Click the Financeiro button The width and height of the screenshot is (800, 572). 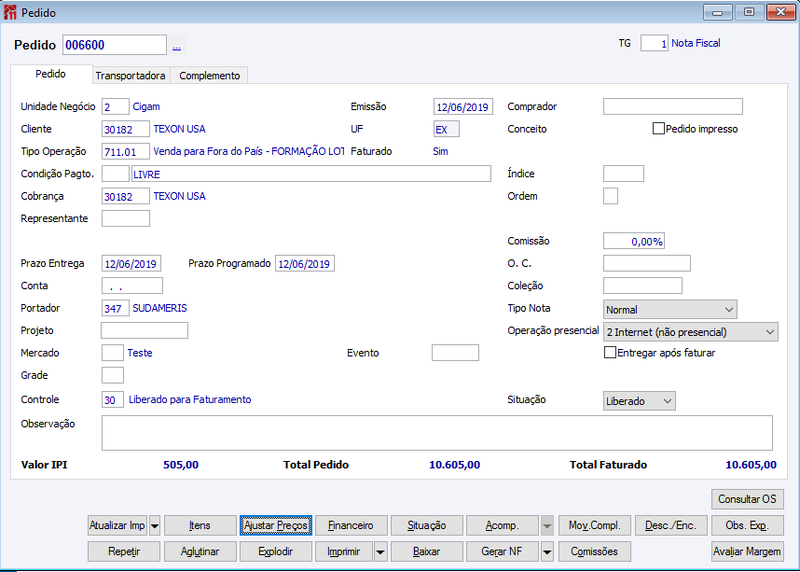click(351, 525)
